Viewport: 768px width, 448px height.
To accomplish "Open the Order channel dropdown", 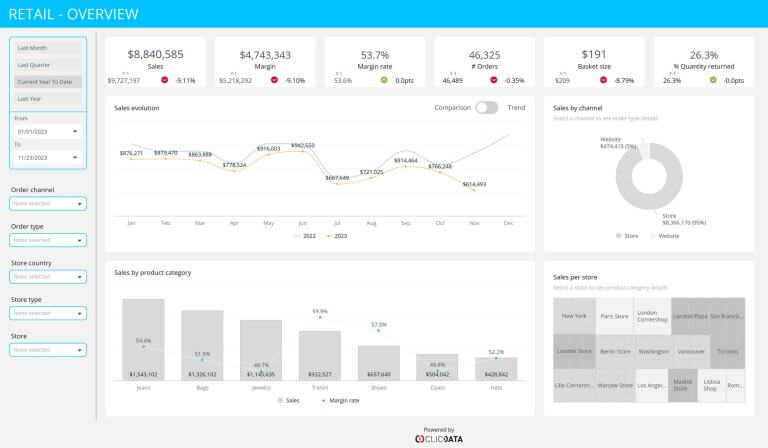I will [48, 203].
